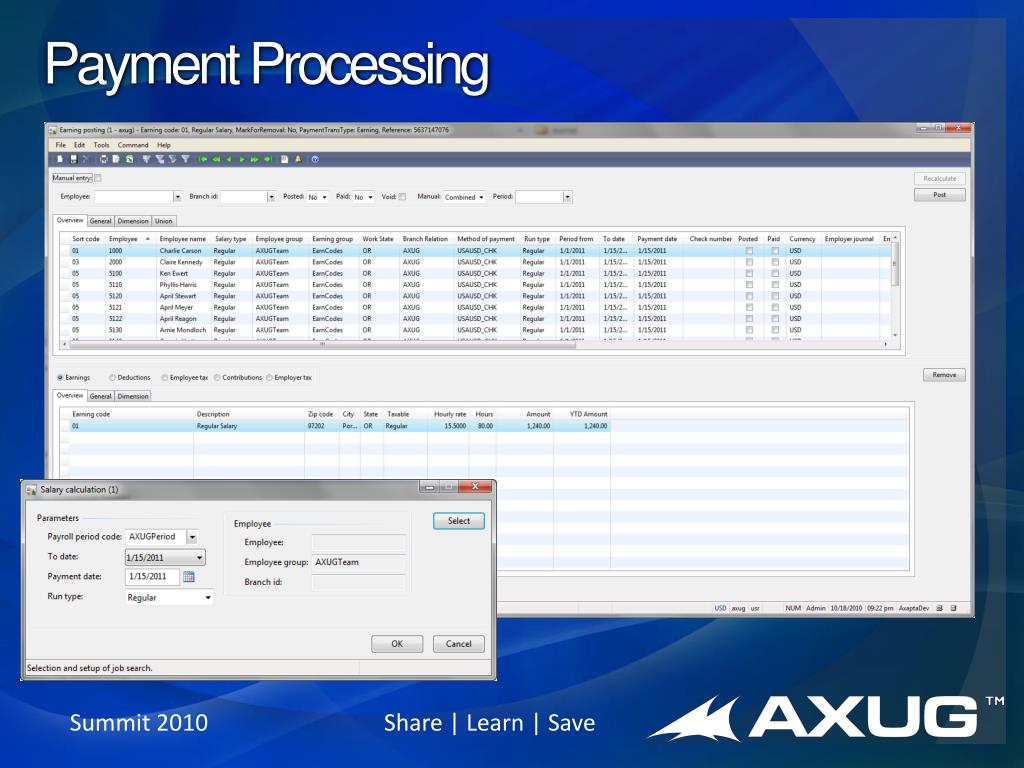
Task: Click the green previous page double arrow
Action: click(x=216, y=159)
